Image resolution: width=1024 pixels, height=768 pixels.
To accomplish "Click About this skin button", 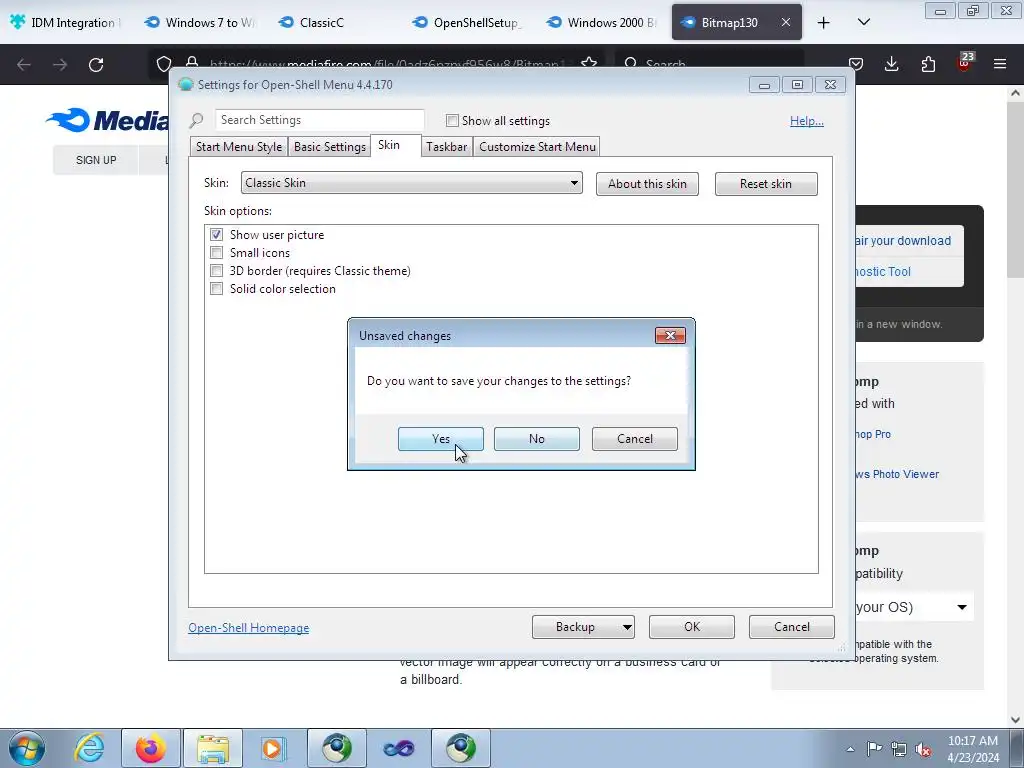I will [647, 184].
